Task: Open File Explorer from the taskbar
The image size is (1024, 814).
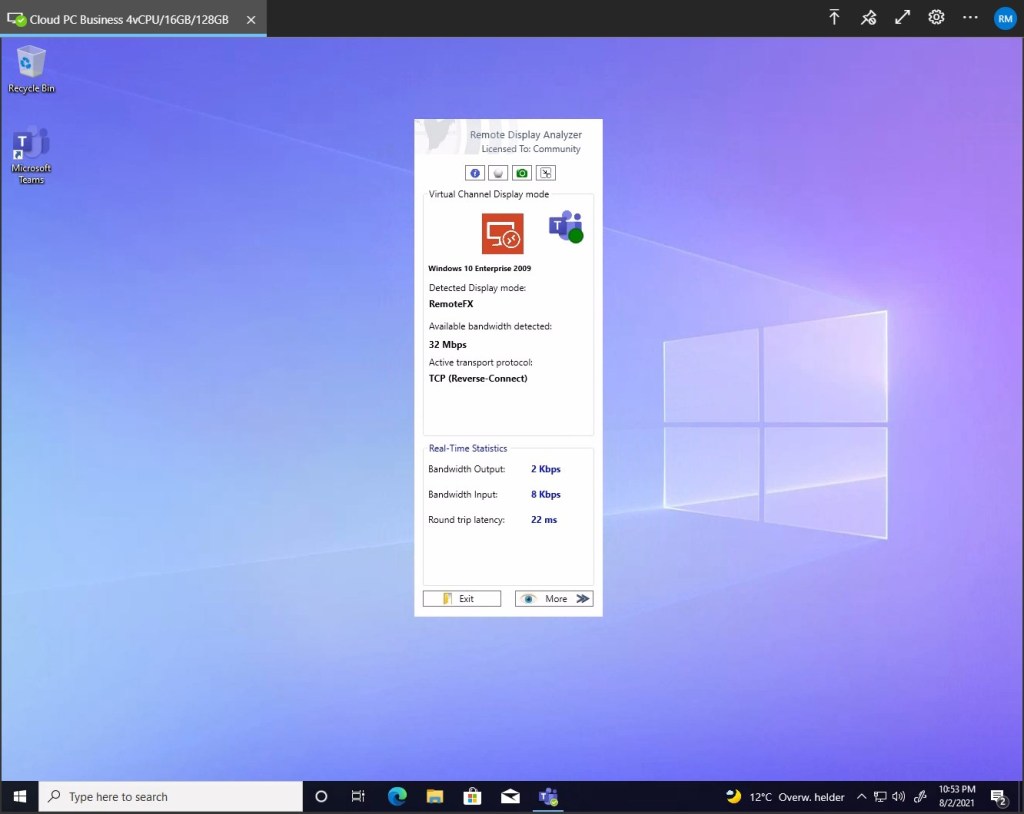Action: pyautogui.click(x=434, y=796)
